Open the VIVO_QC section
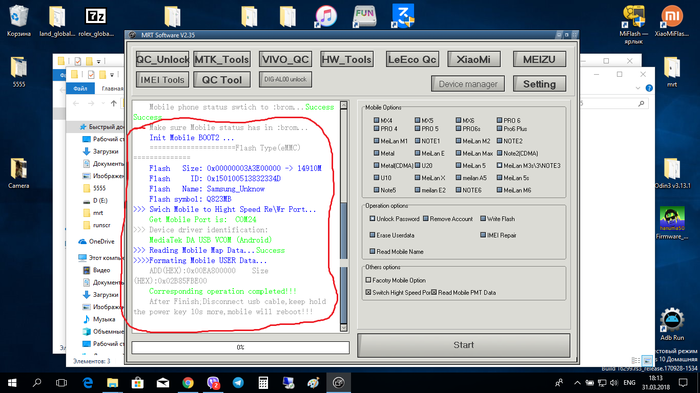 tap(285, 59)
